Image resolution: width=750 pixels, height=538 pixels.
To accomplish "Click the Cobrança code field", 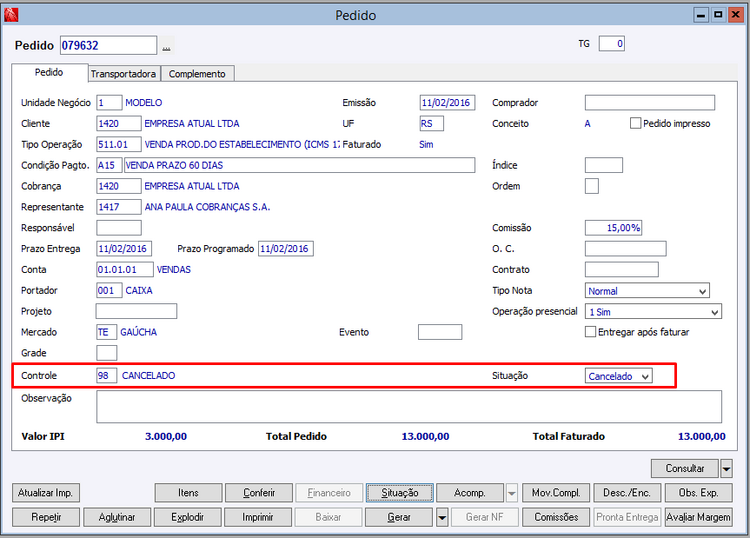I will click(119, 186).
